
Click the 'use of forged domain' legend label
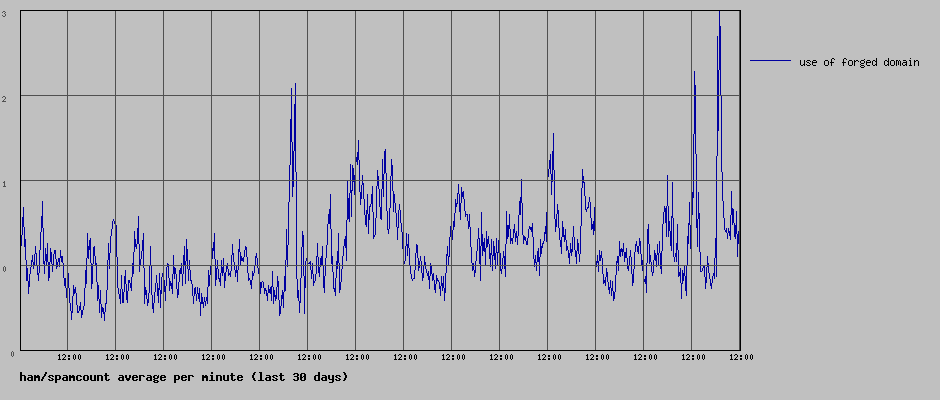[x=858, y=62]
